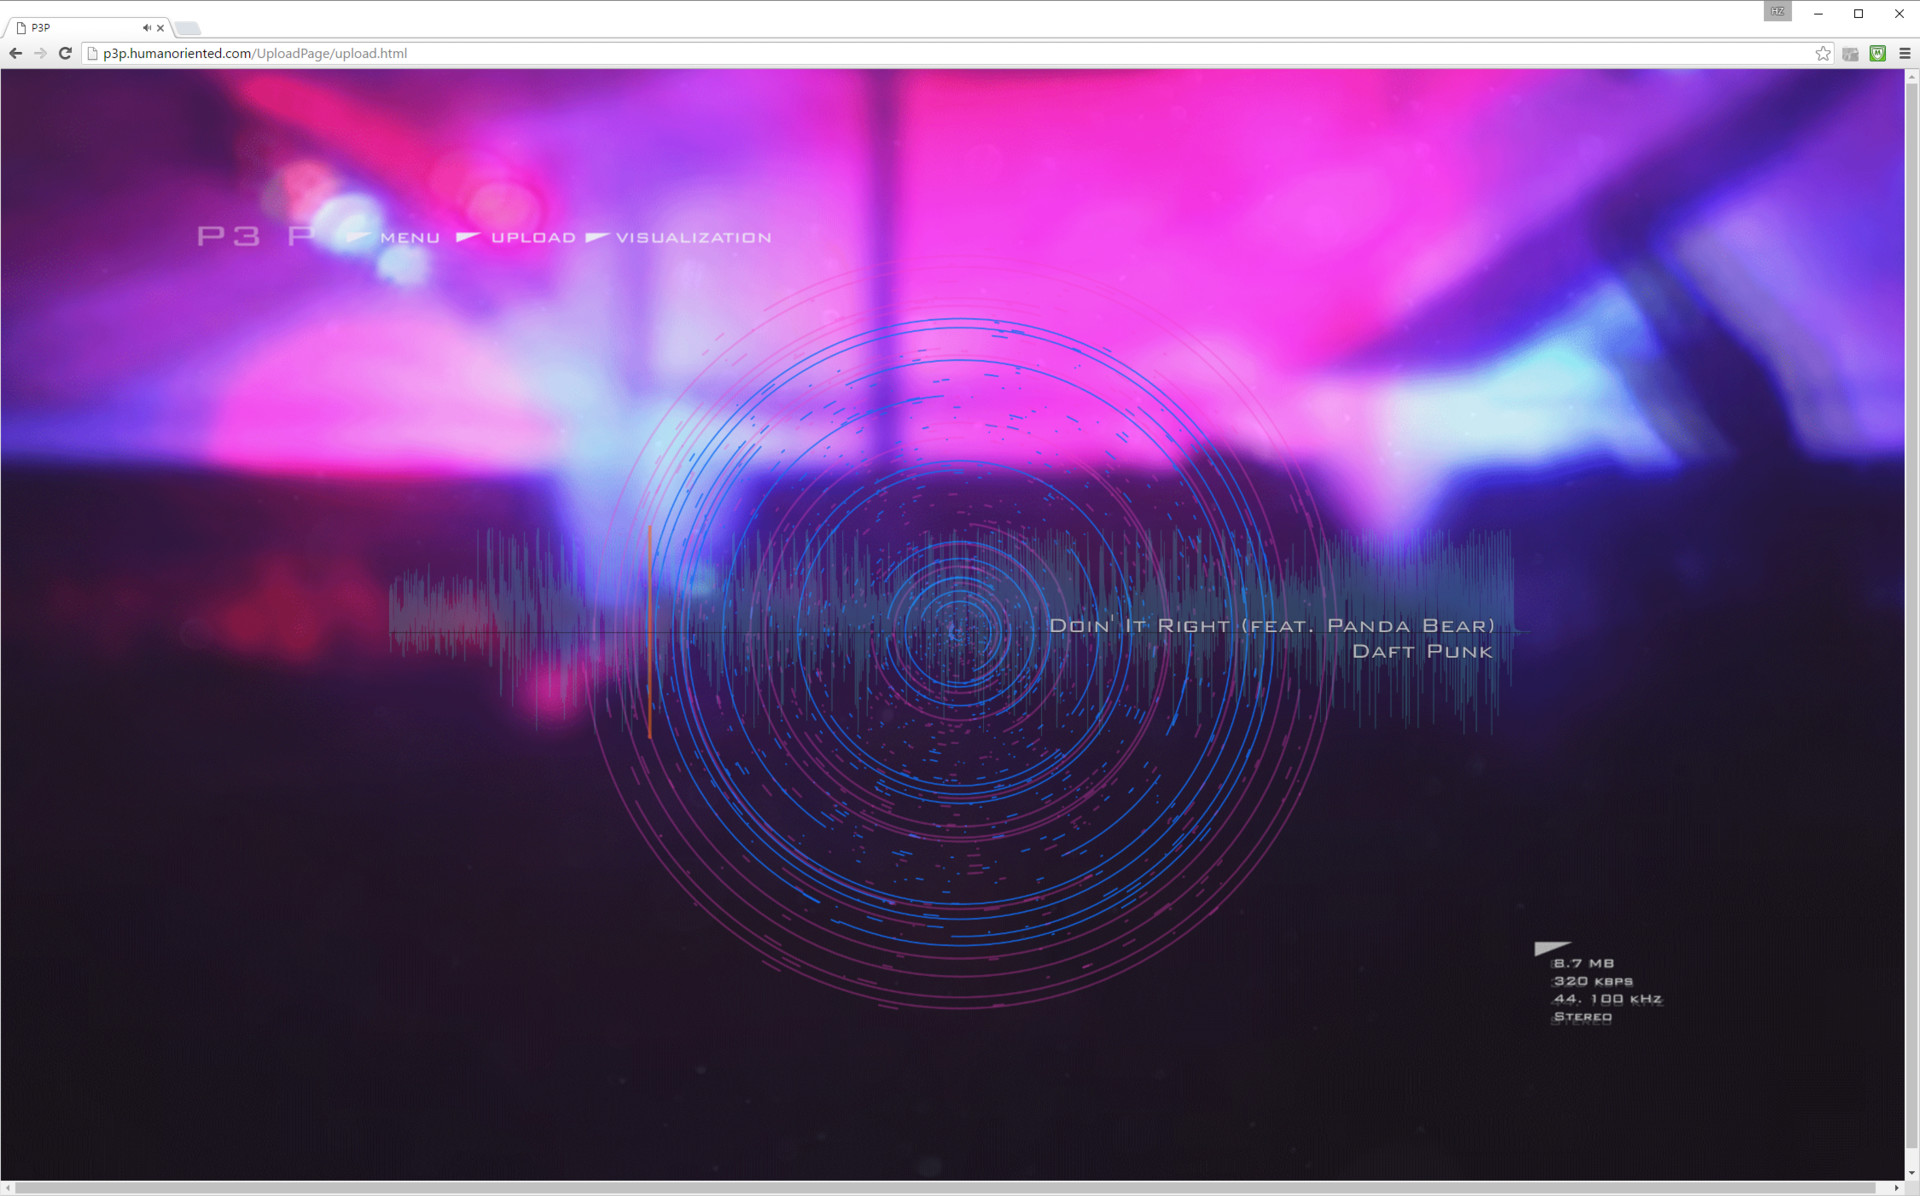1920x1196 pixels.
Task: Open the bookmarks folder icon near the star
Action: coord(1849,53)
